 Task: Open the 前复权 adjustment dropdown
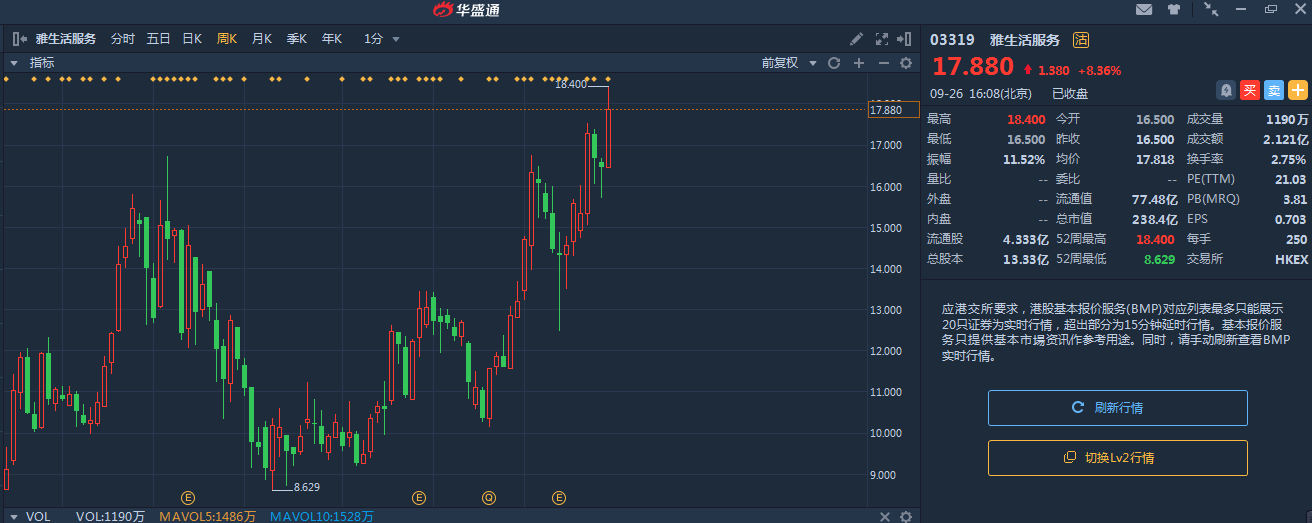click(789, 63)
